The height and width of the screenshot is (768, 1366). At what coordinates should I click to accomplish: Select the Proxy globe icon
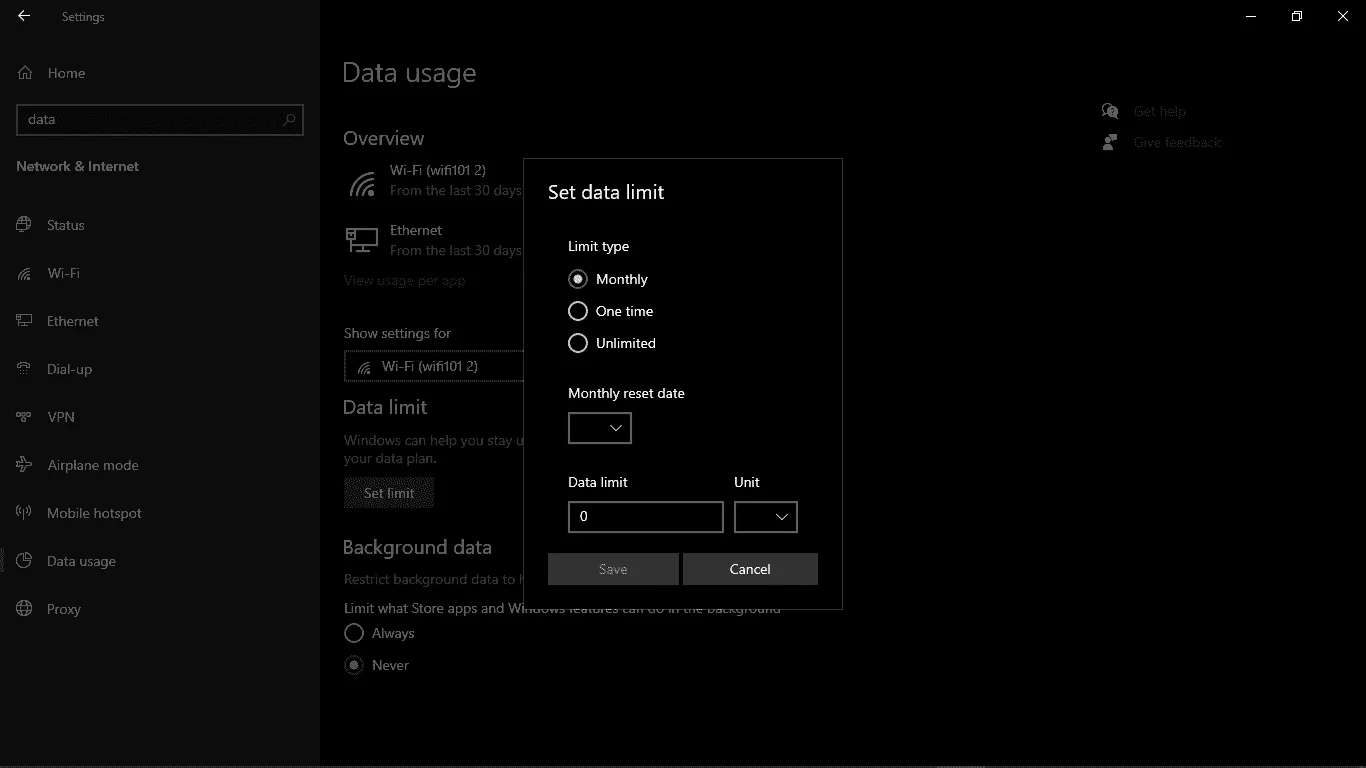click(x=25, y=609)
